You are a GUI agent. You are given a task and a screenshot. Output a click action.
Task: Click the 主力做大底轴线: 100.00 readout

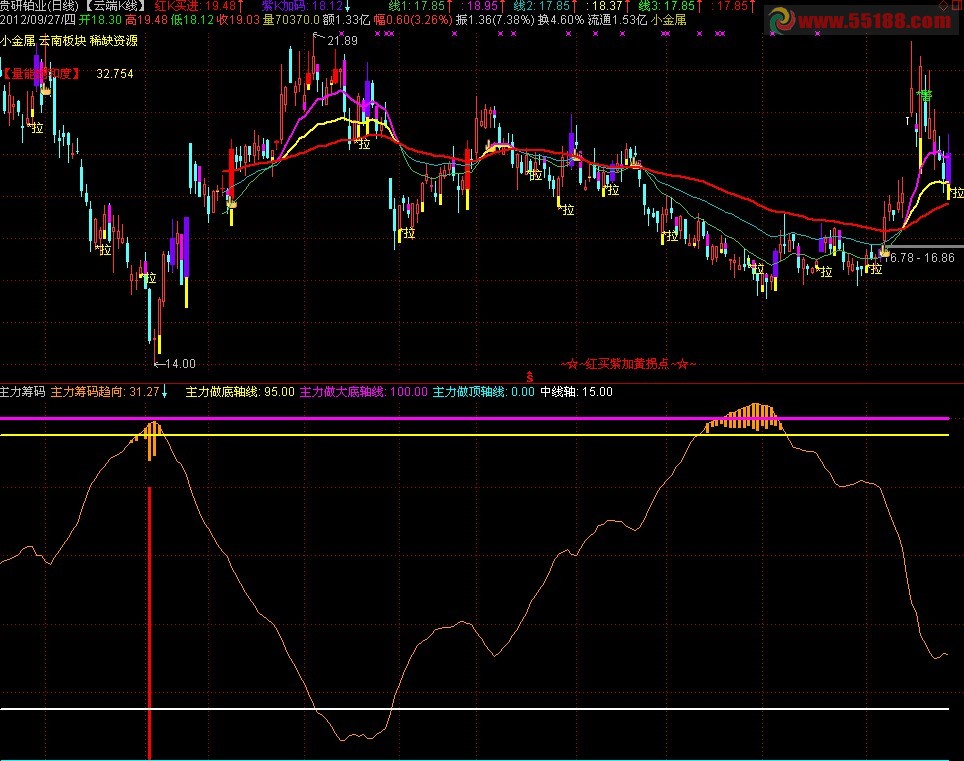tap(363, 392)
